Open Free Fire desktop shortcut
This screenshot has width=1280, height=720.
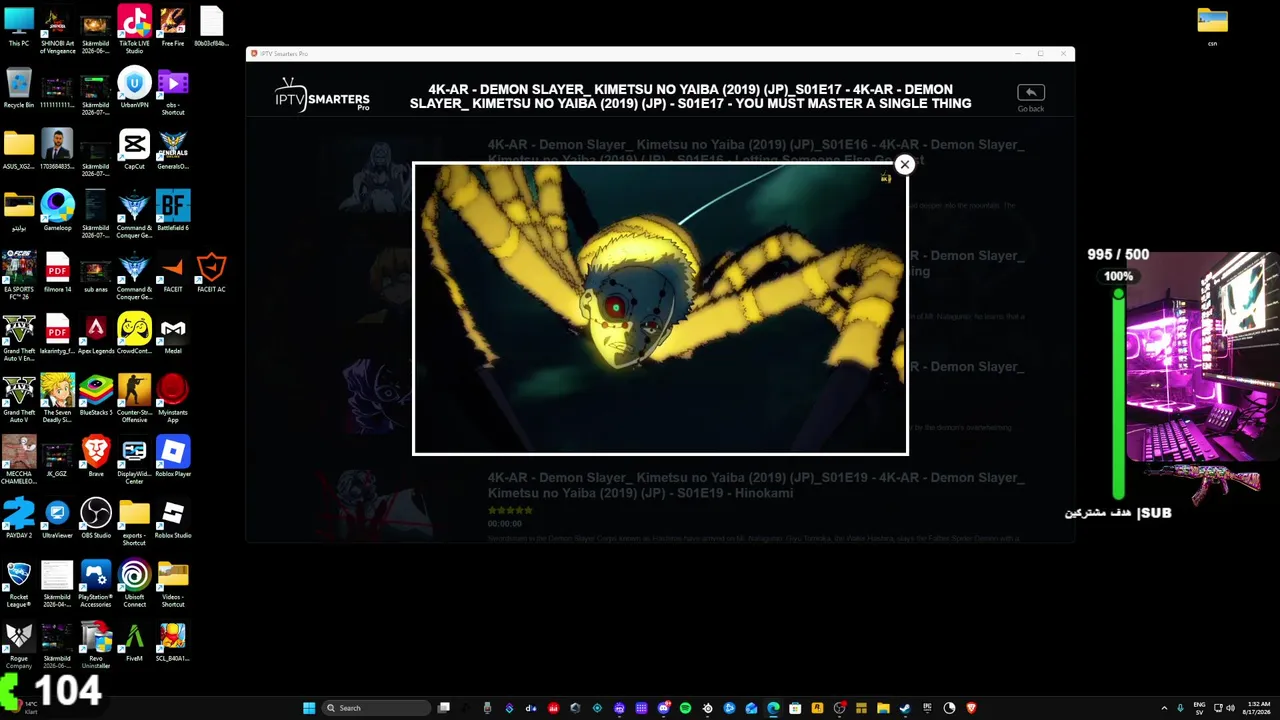[173, 26]
